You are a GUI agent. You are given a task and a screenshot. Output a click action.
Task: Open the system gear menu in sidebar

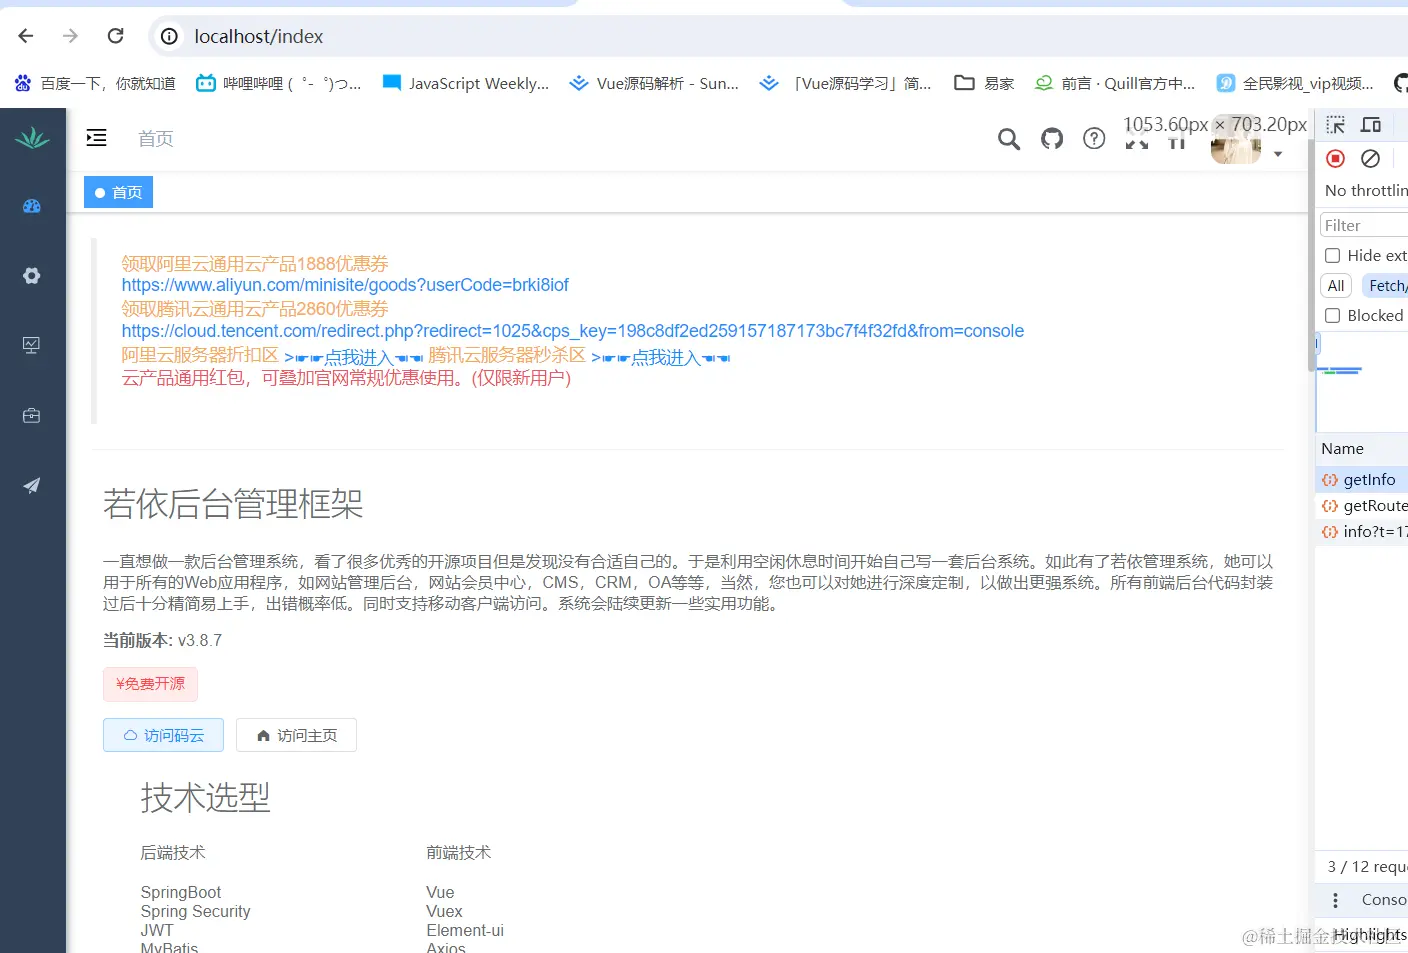[x=32, y=276]
